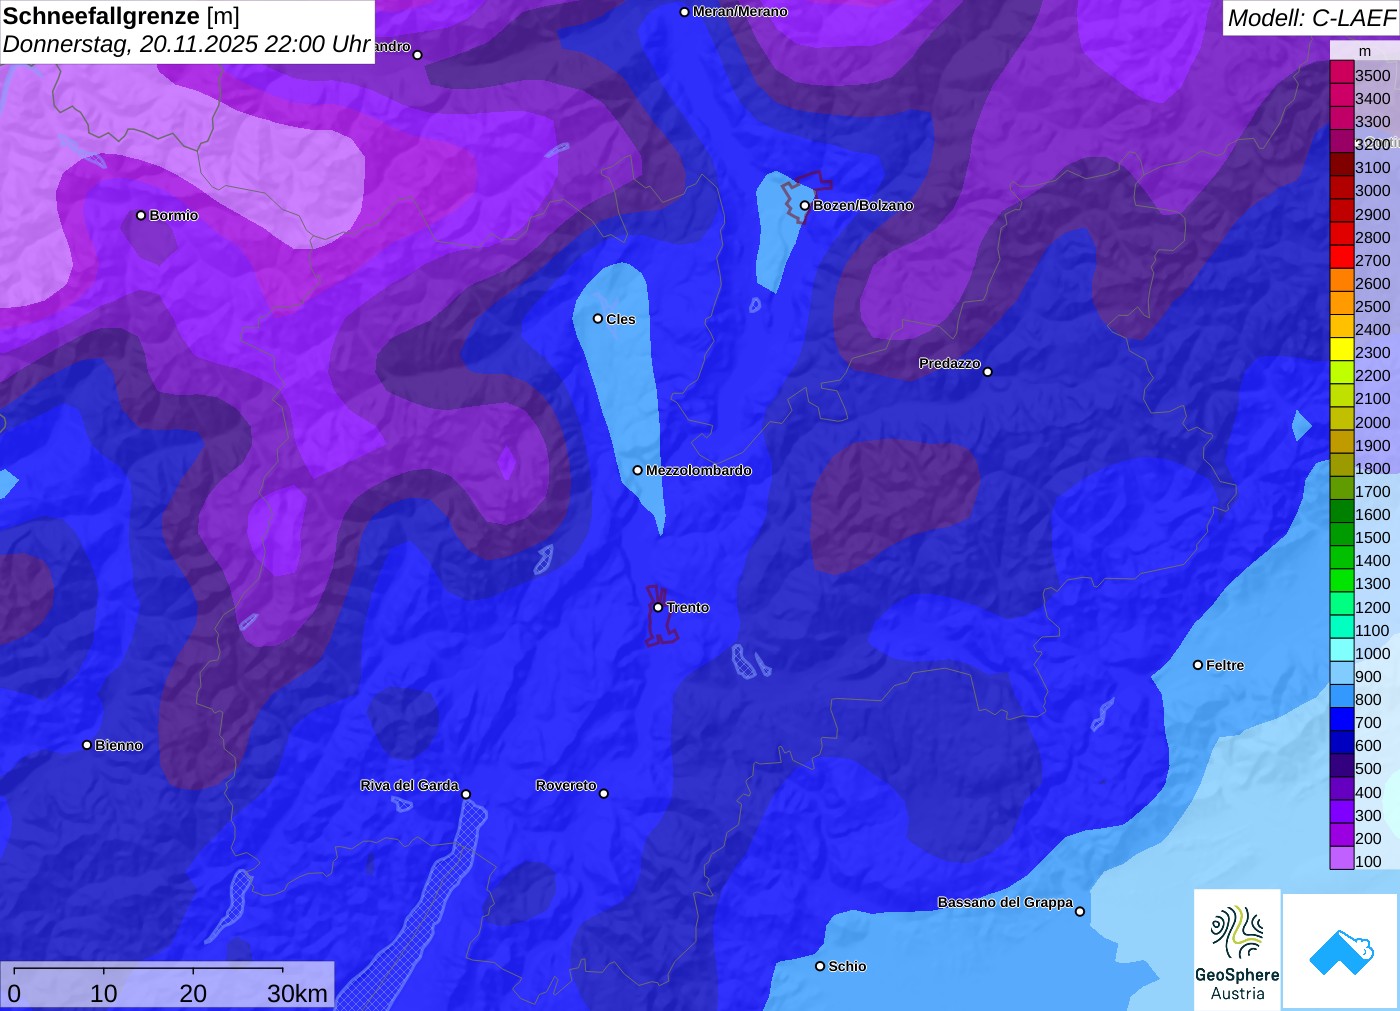Viewport: 1400px width, 1011px height.
Task: Click the Mezzolombardo label text
Action: 698,470
